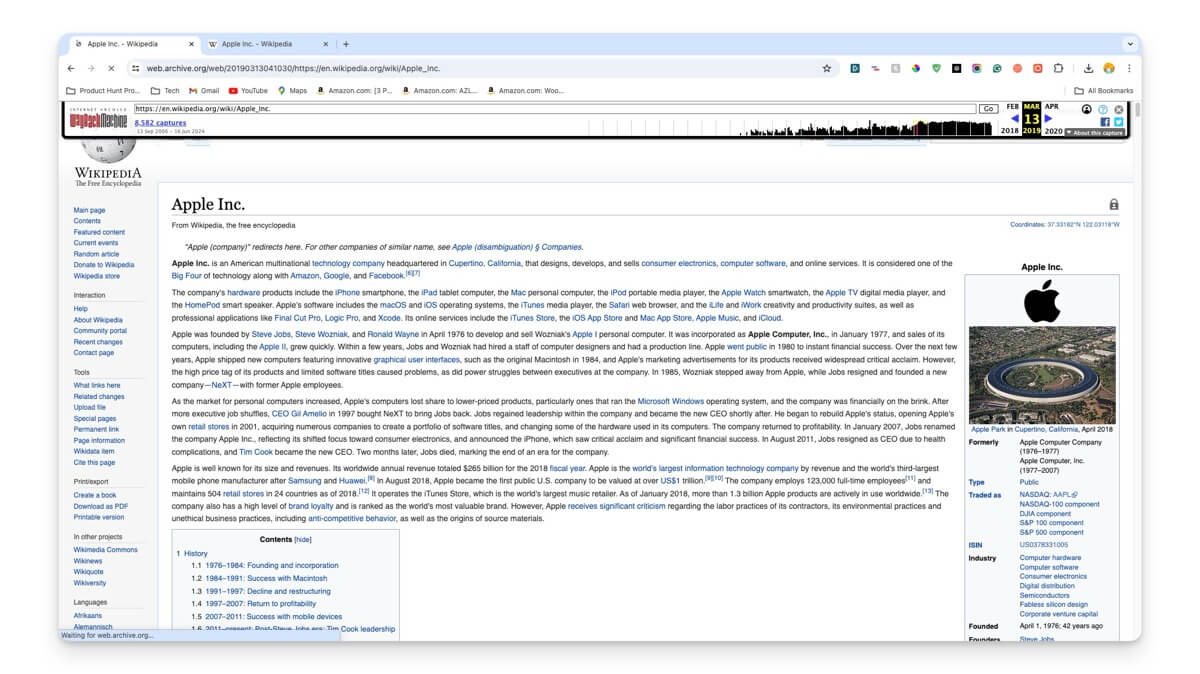Share capture on Twitter
This screenshot has height=674, width=1200.
[x=1118, y=122]
